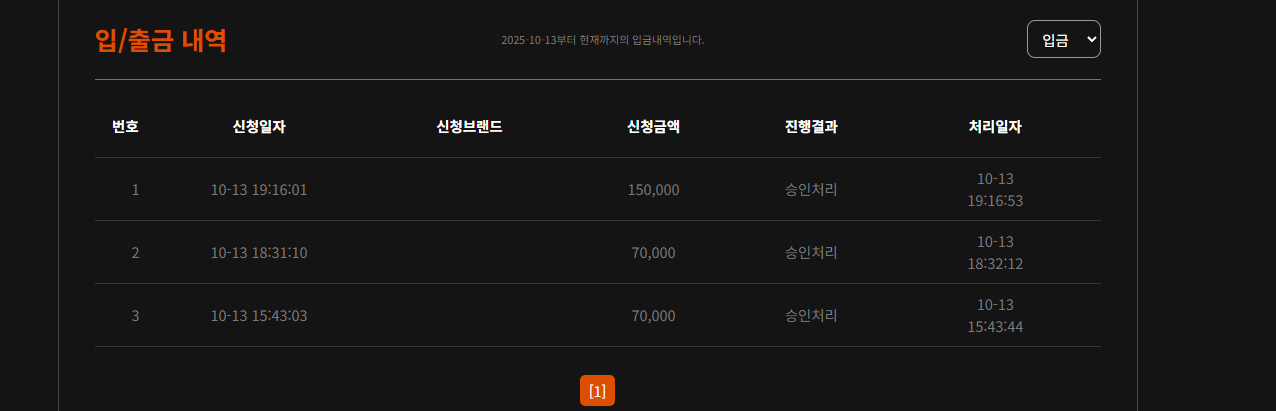Viewport: 1276px width, 411px height.
Task: Select request date 10-13 15:43:03
Action: point(259,316)
